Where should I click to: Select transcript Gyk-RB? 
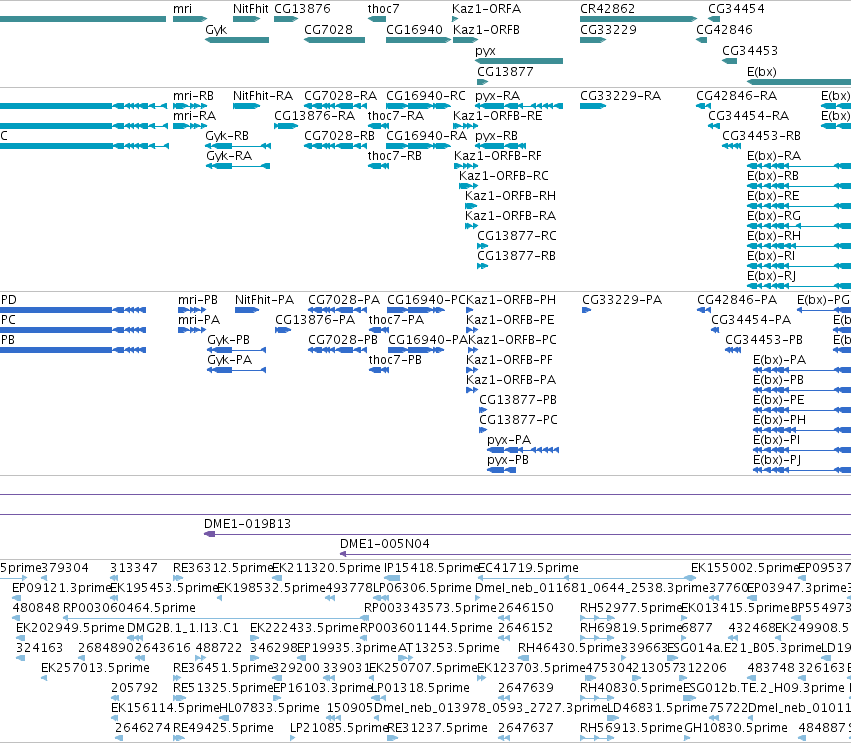click(238, 146)
